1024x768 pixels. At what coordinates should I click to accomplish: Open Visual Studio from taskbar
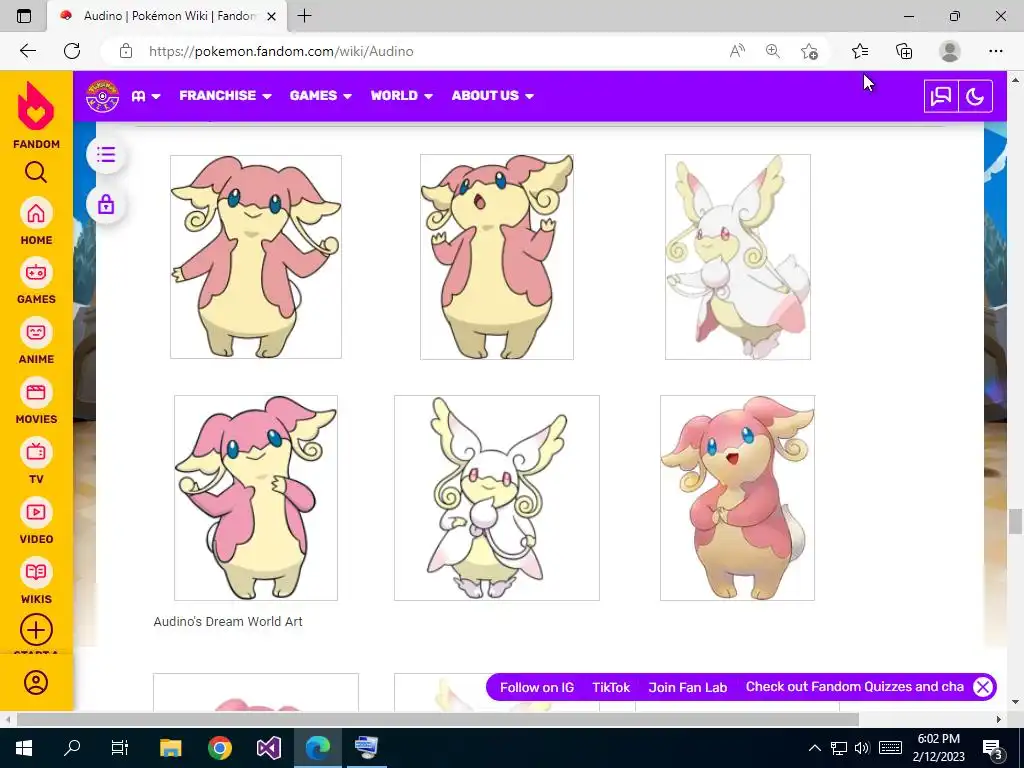(269, 747)
